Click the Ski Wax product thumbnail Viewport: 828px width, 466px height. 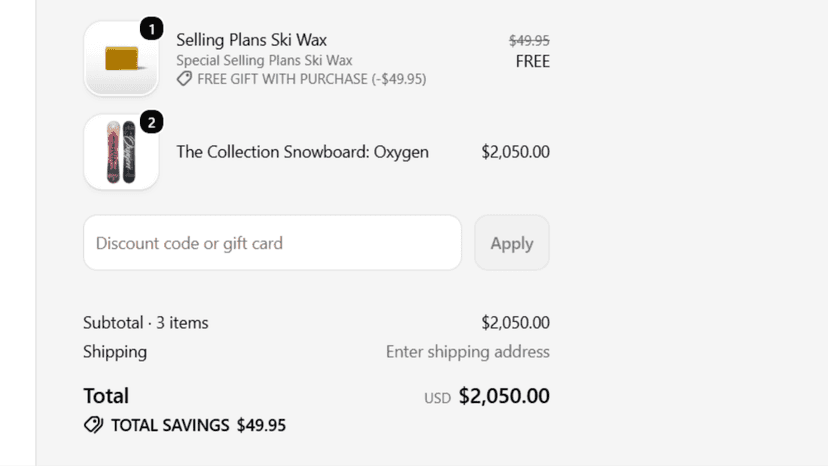pos(121,59)
